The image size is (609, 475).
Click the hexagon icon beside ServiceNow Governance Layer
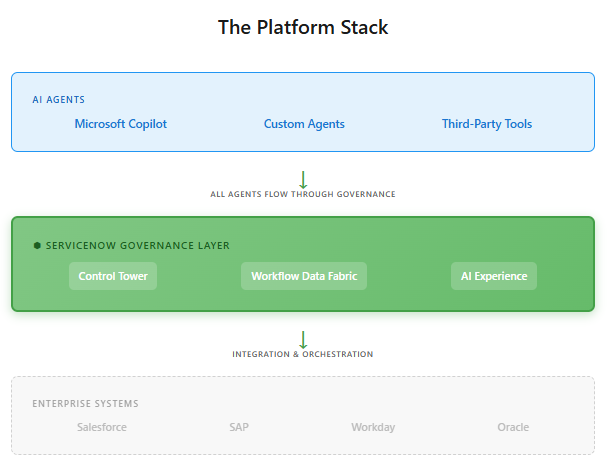(37, 245)
